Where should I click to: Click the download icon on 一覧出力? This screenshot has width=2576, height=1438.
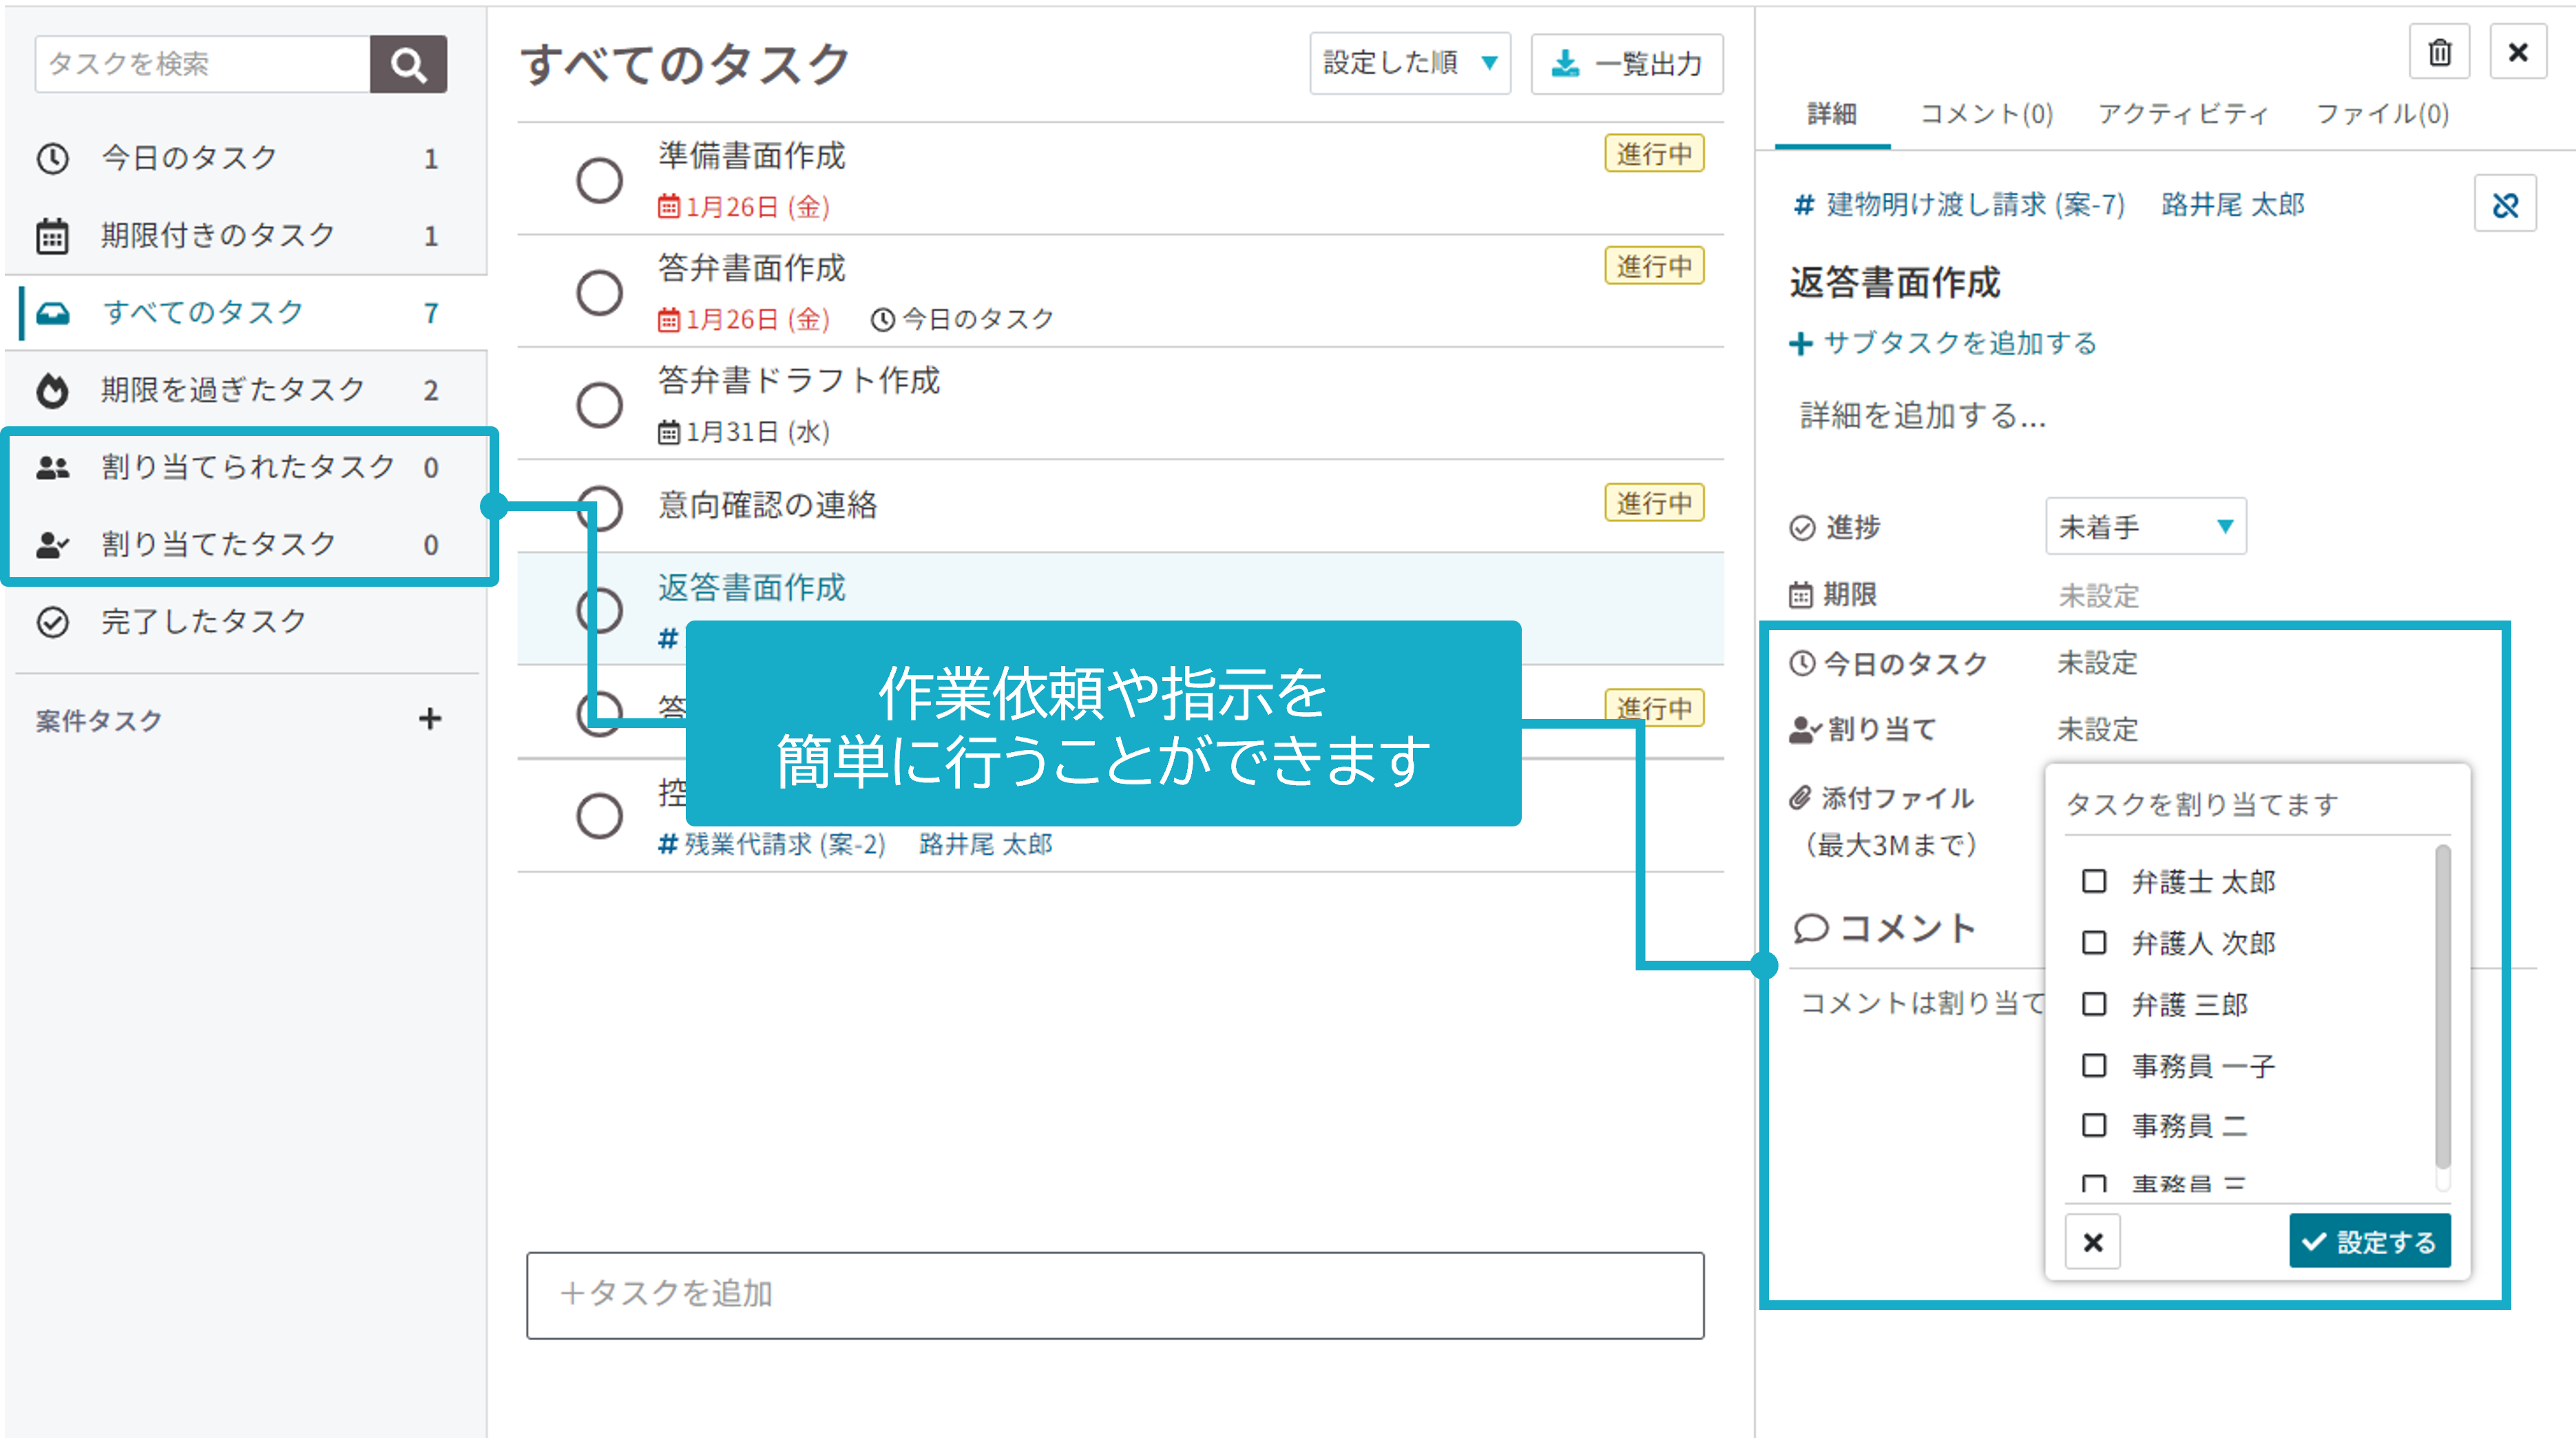pyautogui.click(x=1565, y=64)
